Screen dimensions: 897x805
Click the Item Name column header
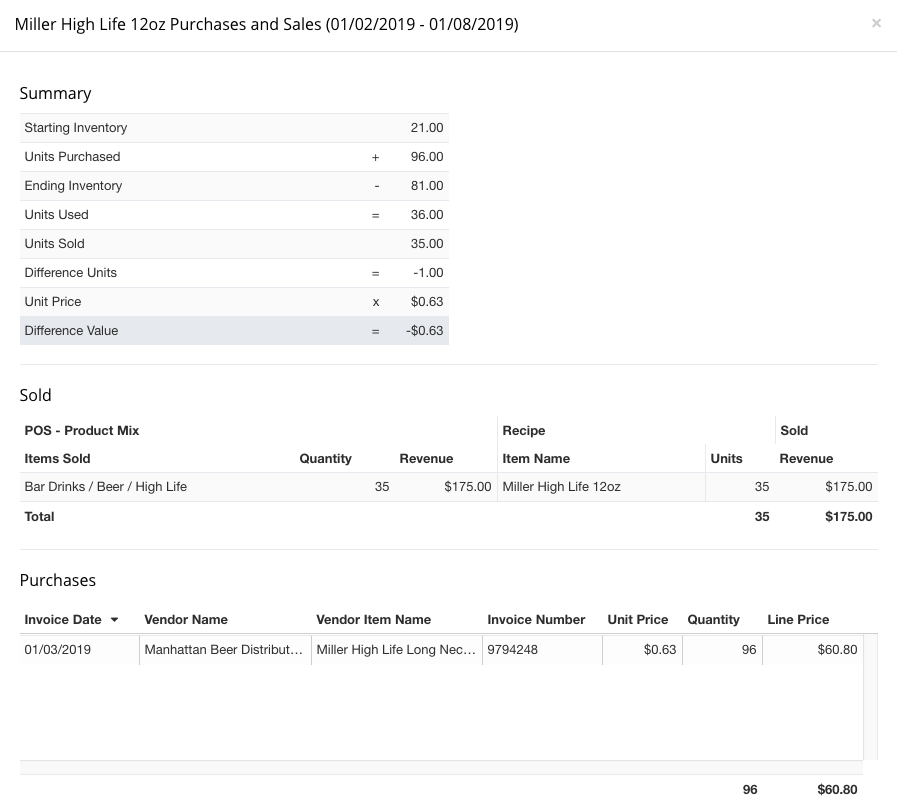tap(536, 459)
